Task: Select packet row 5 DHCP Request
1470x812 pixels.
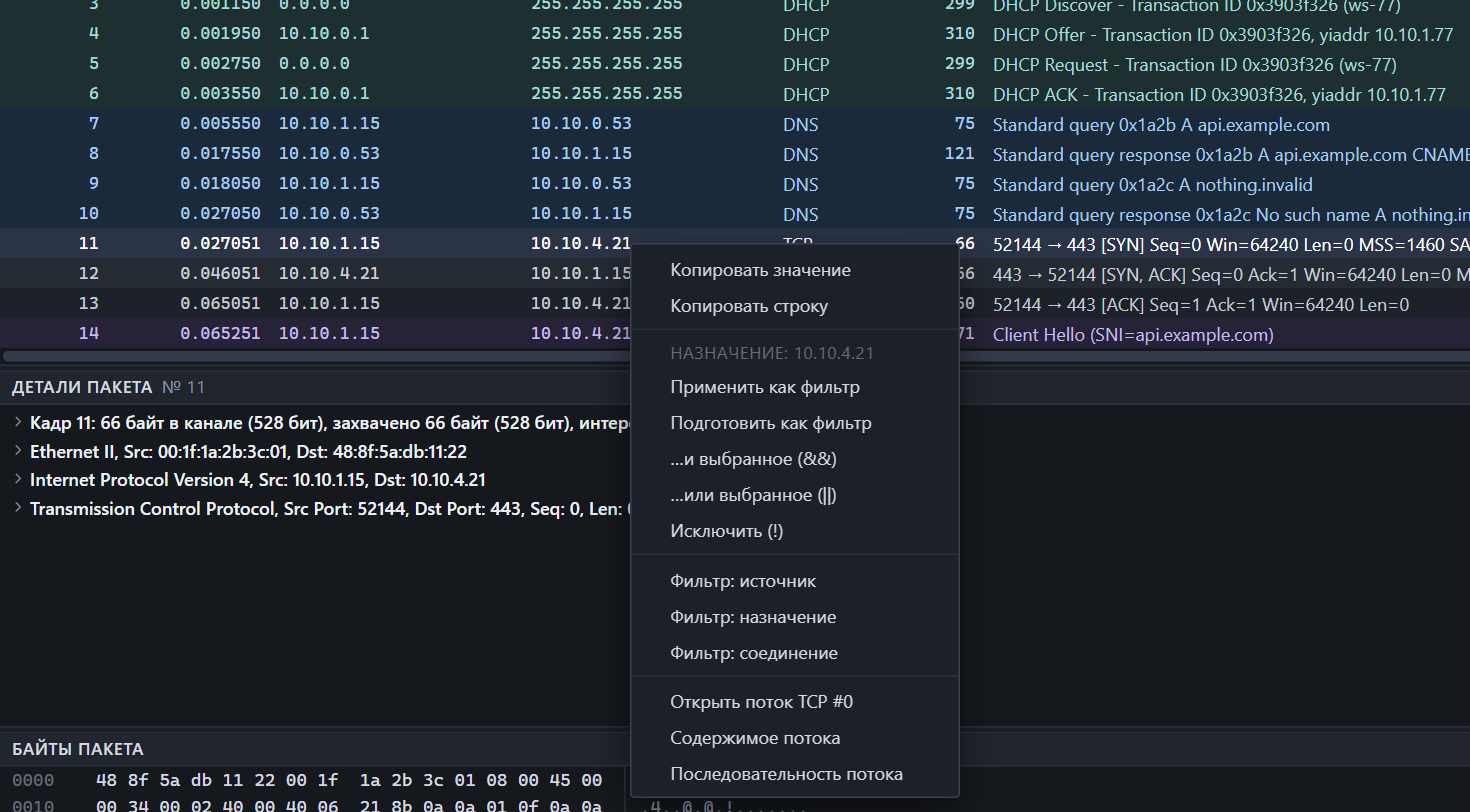Action: 735,64
